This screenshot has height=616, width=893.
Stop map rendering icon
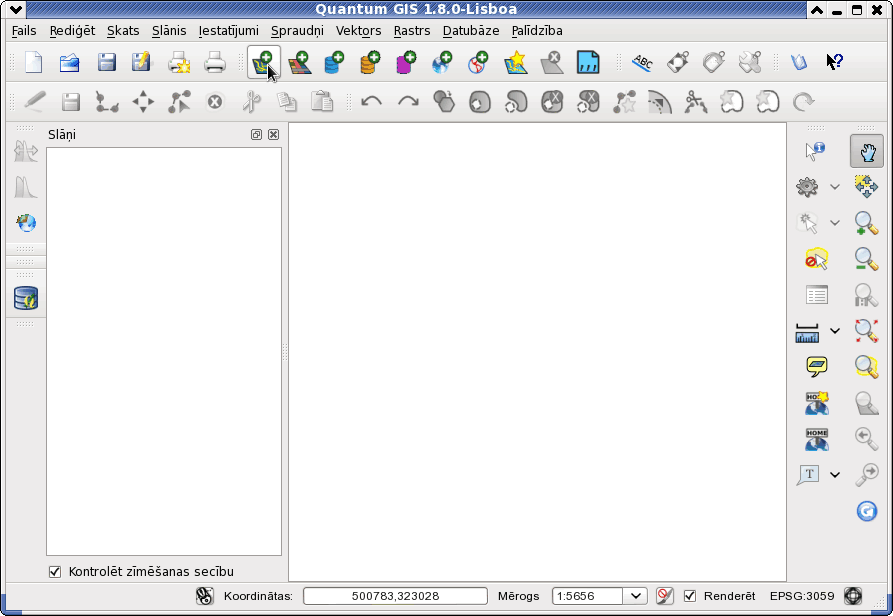665,596
